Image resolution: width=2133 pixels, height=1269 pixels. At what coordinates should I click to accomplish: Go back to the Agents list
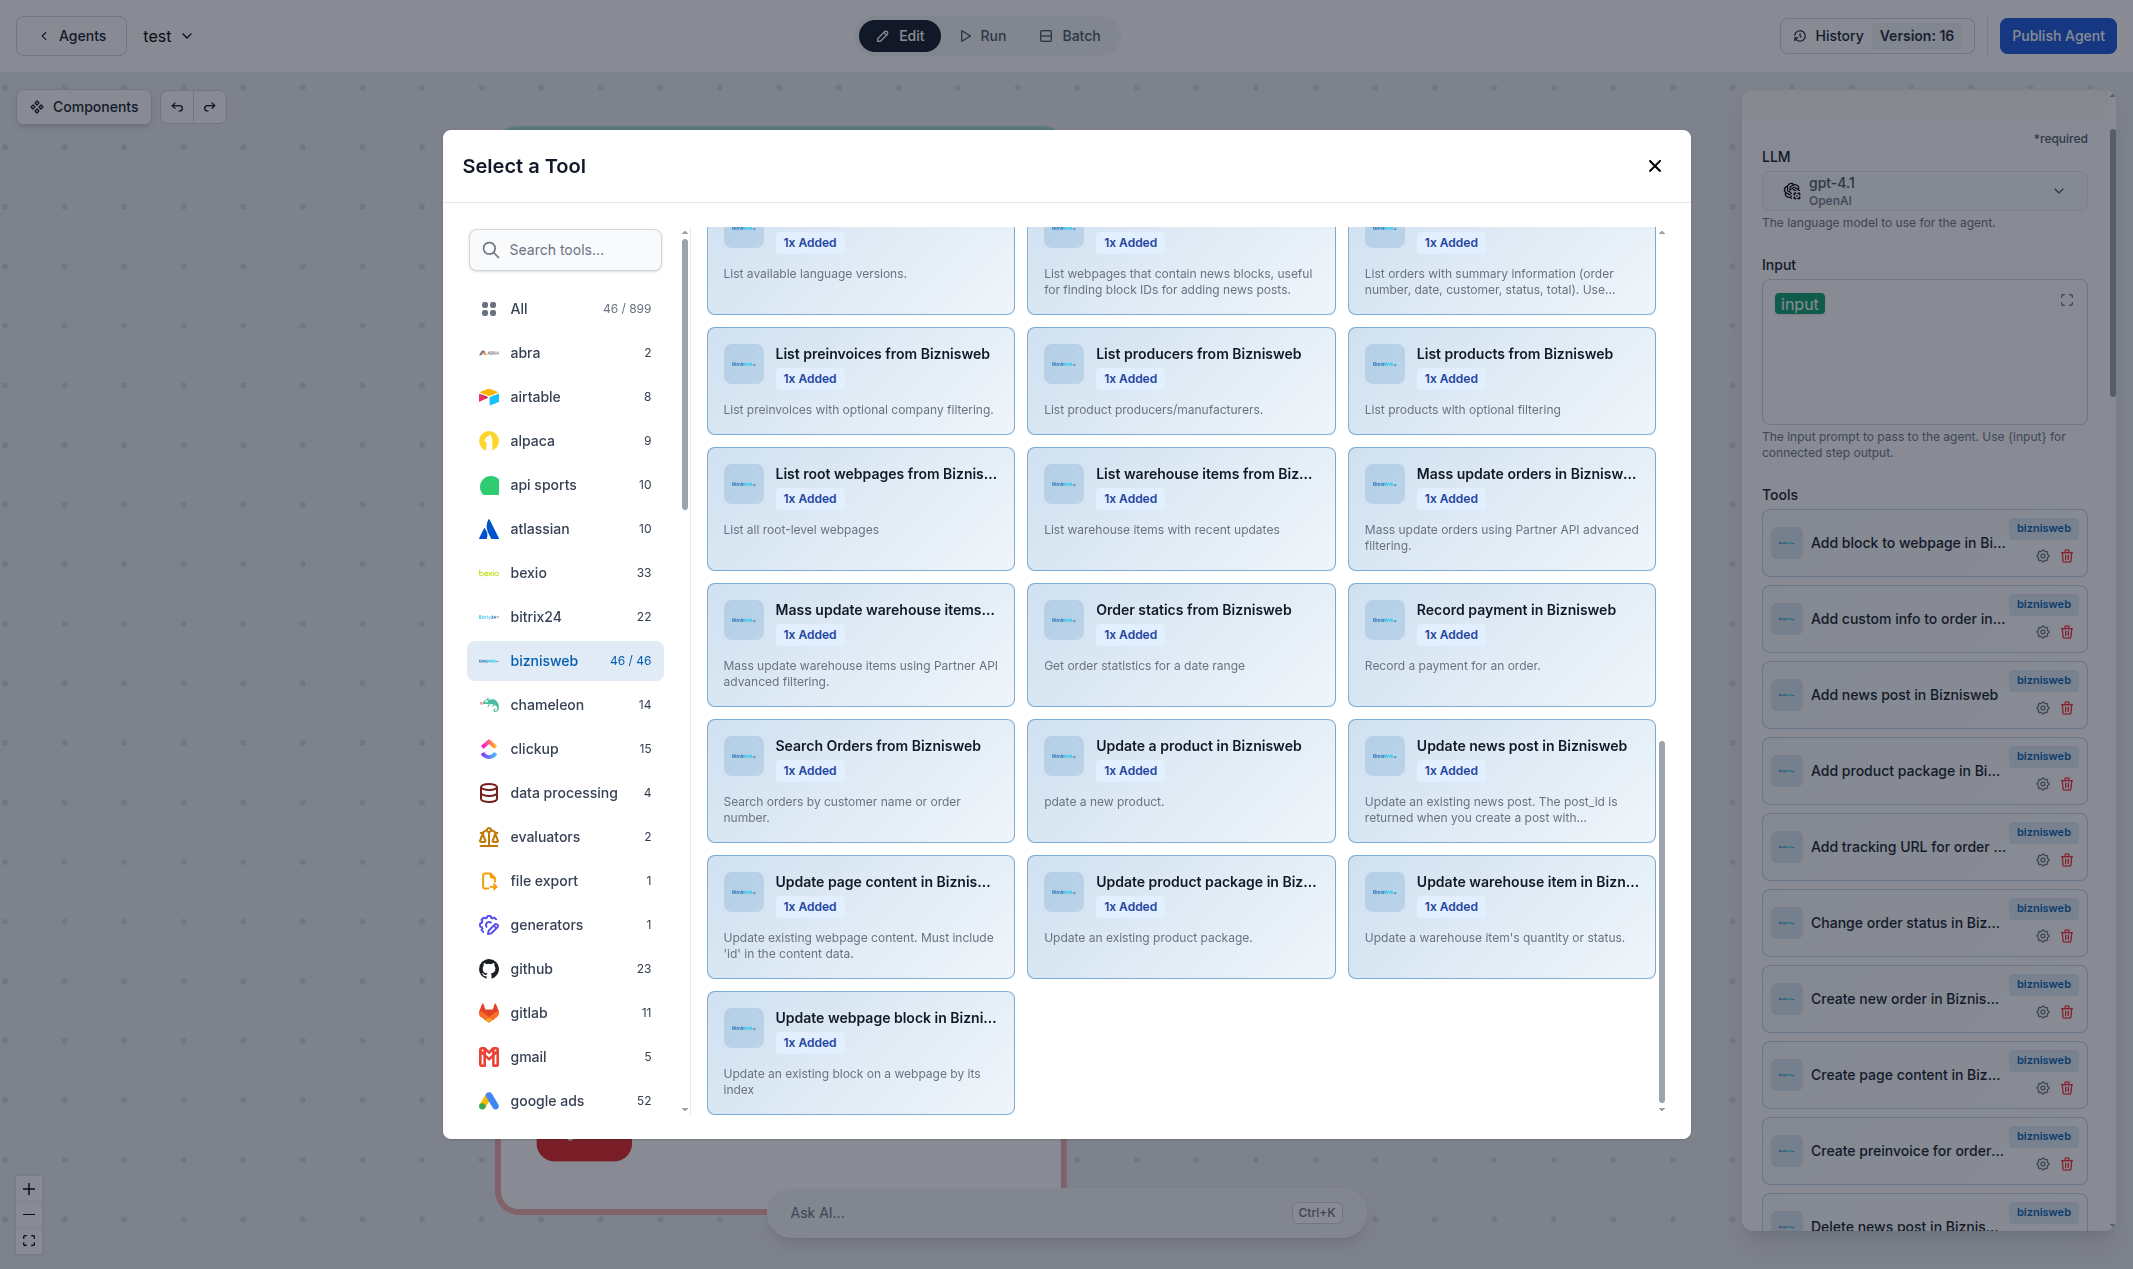71,35
